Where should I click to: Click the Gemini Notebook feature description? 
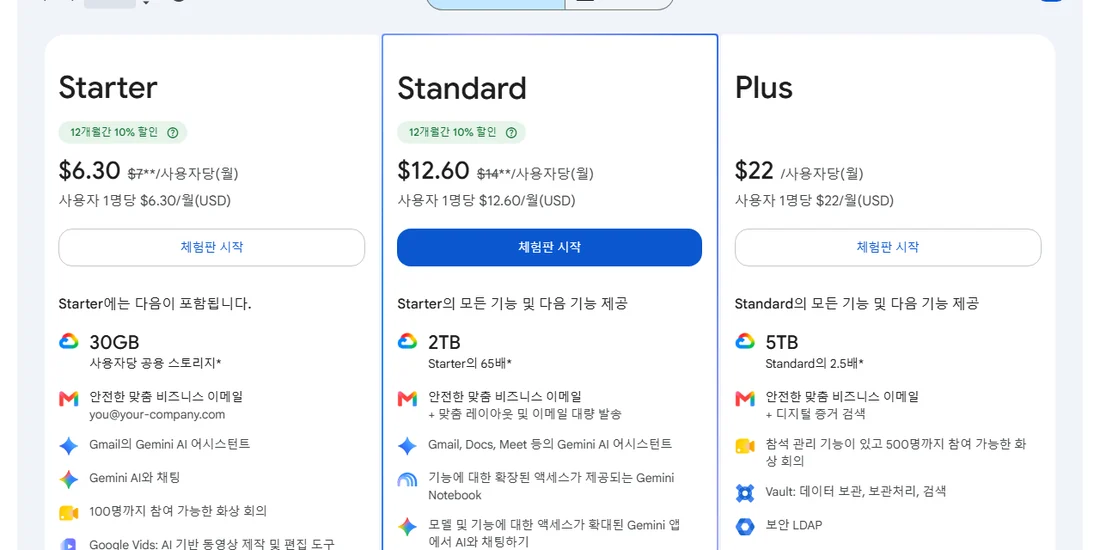tap(551, 486)
